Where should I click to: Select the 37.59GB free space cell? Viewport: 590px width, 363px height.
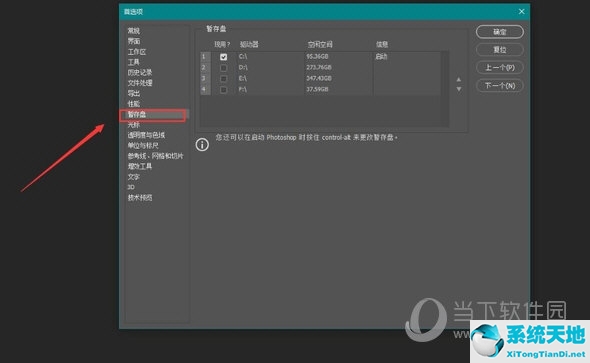317,89
